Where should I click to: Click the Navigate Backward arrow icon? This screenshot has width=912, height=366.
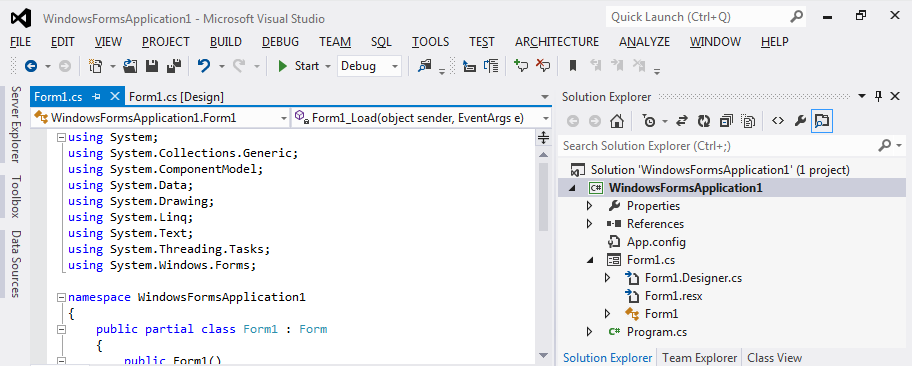click(30, 66)
